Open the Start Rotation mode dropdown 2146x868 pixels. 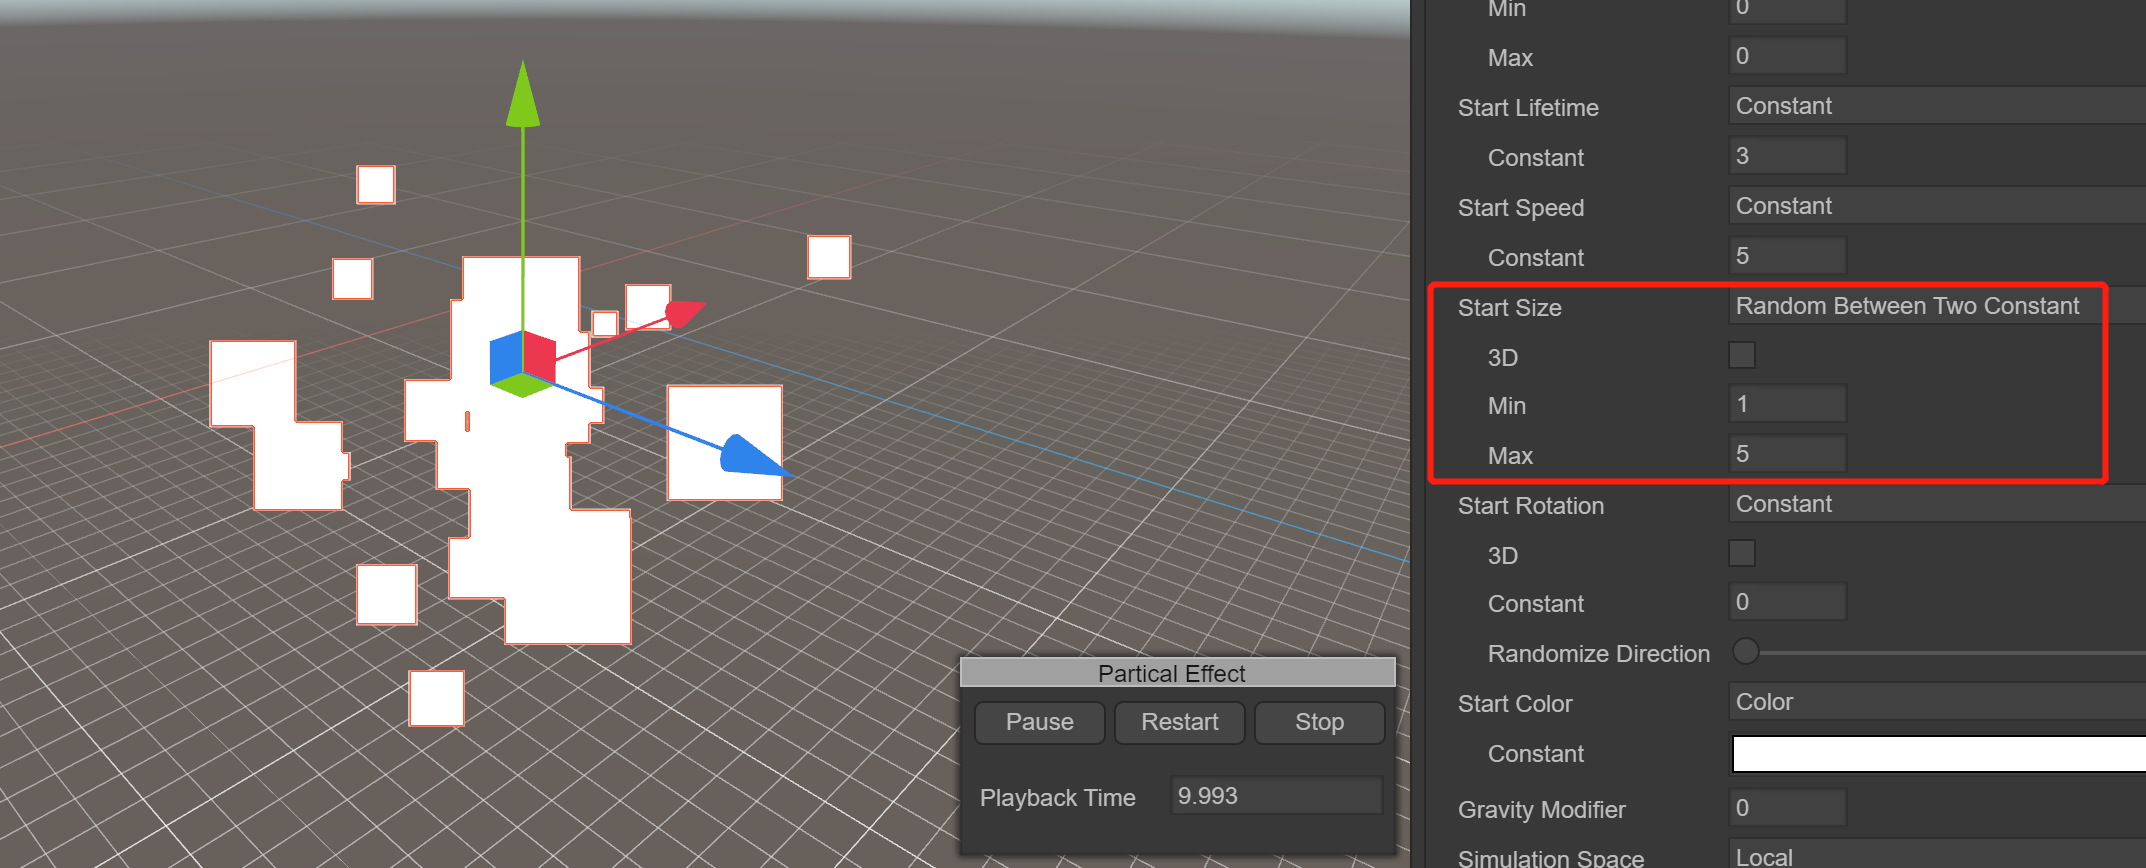(x=1935, y=504)
